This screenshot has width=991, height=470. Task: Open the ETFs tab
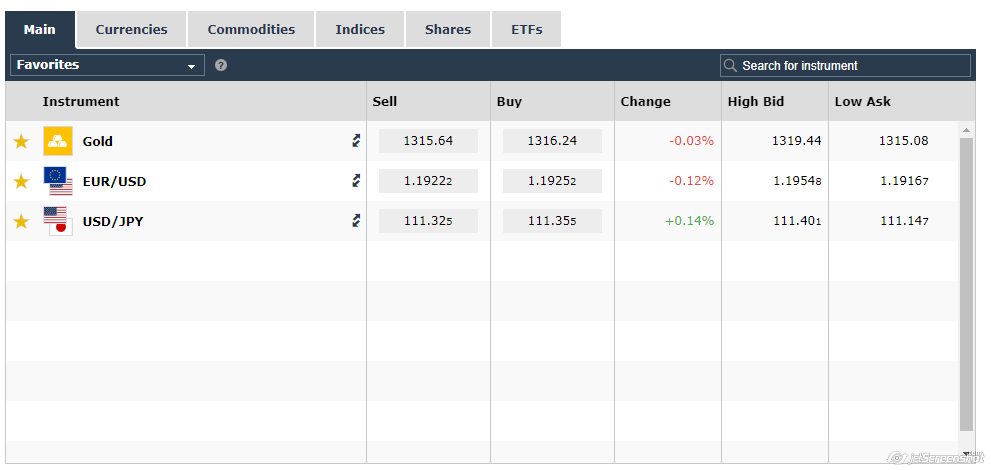(526, 30)
